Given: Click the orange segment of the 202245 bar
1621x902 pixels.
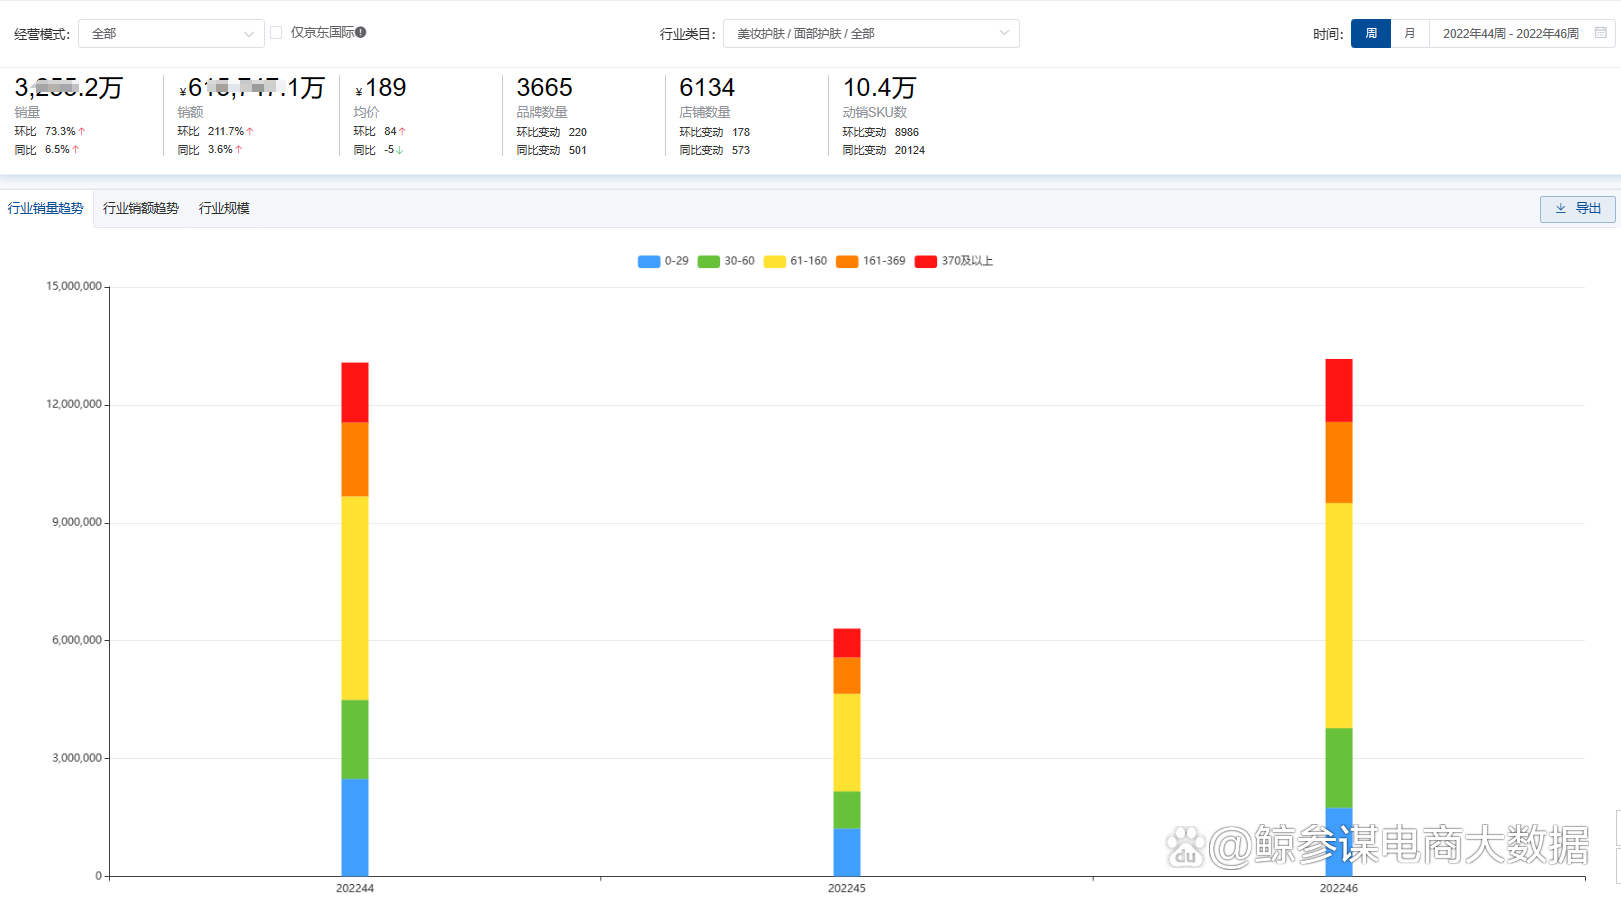Looking at the screenshot, I should point(847,676).
